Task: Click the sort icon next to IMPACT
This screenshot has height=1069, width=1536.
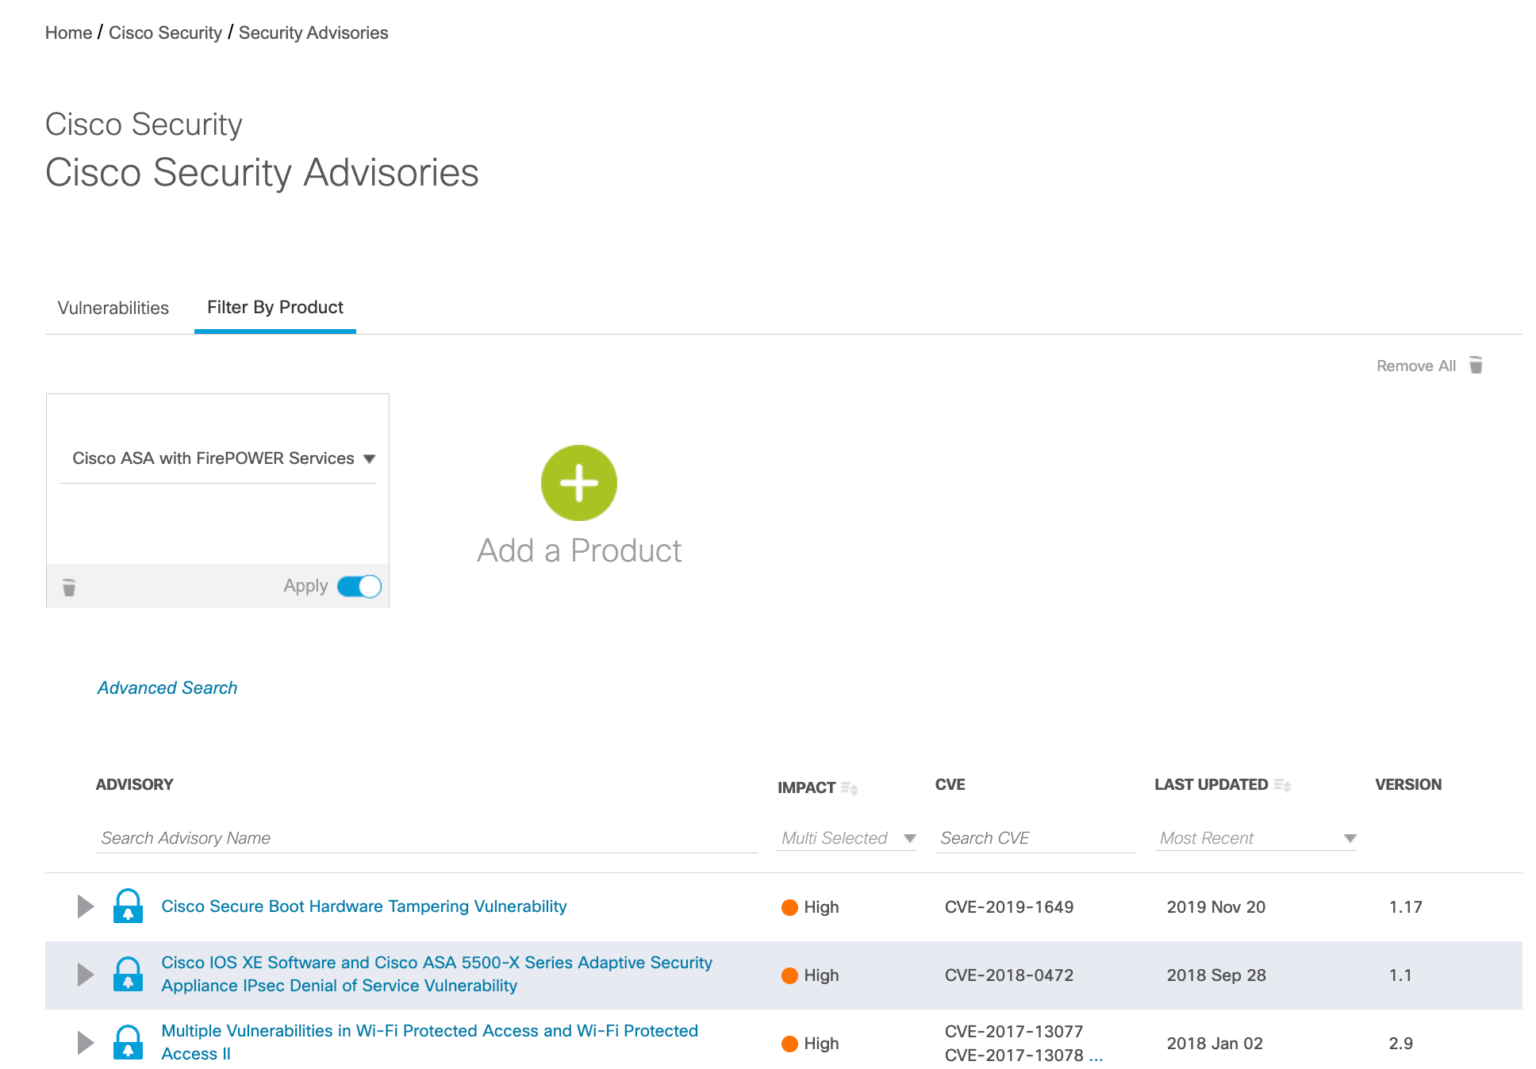Action: point(849,788)
